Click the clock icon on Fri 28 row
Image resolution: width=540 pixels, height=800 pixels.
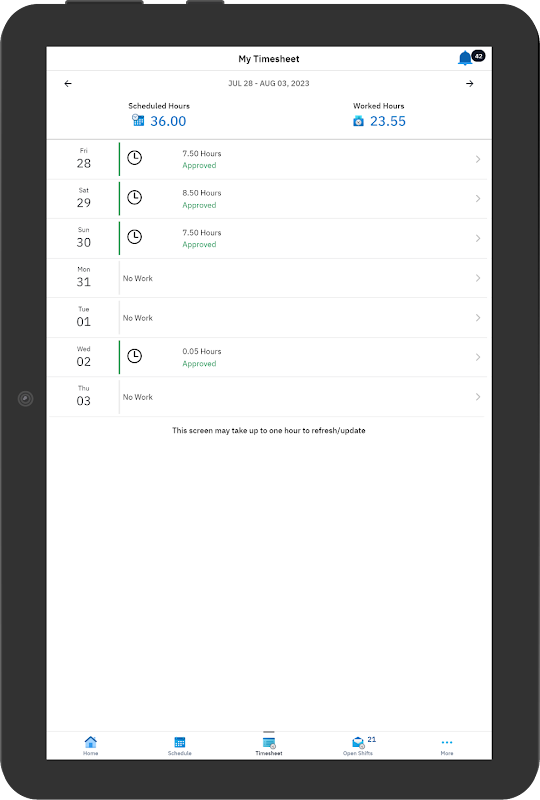point(134,158)
